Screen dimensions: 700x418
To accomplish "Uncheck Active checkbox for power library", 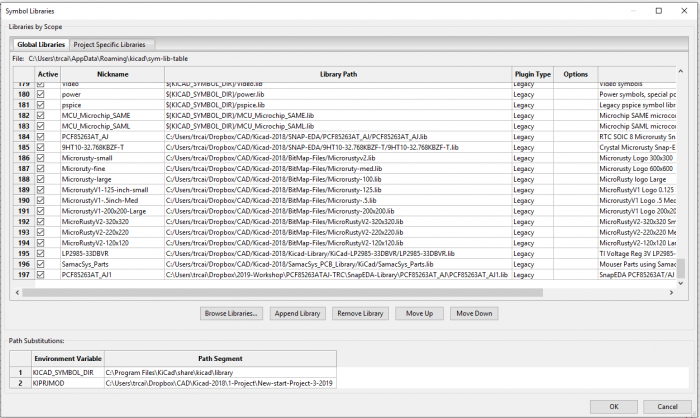I will coord(41,94).
